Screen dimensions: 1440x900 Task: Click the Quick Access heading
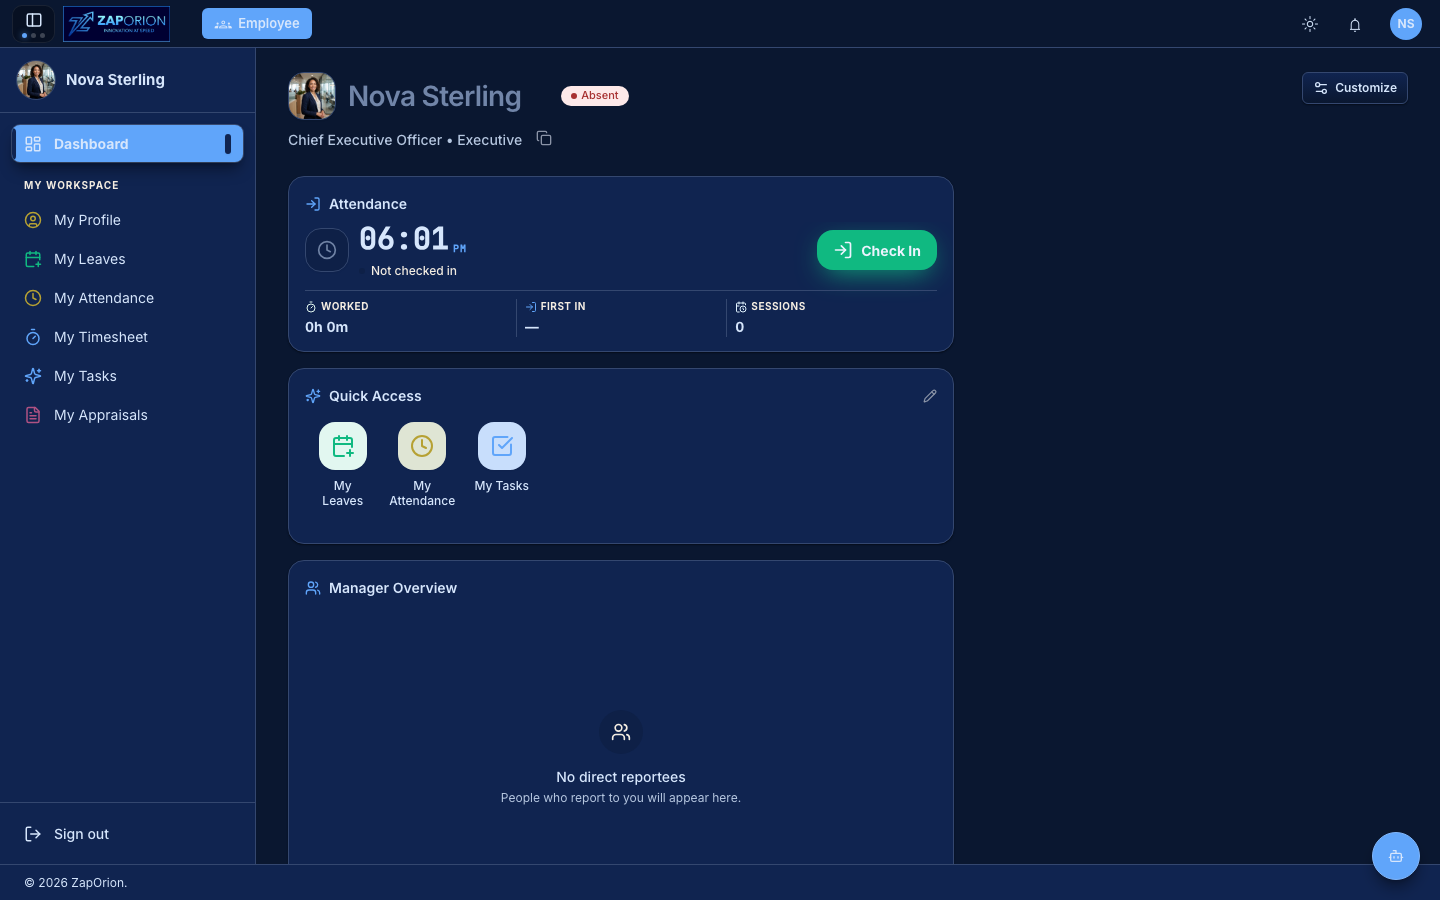point(375,396)
